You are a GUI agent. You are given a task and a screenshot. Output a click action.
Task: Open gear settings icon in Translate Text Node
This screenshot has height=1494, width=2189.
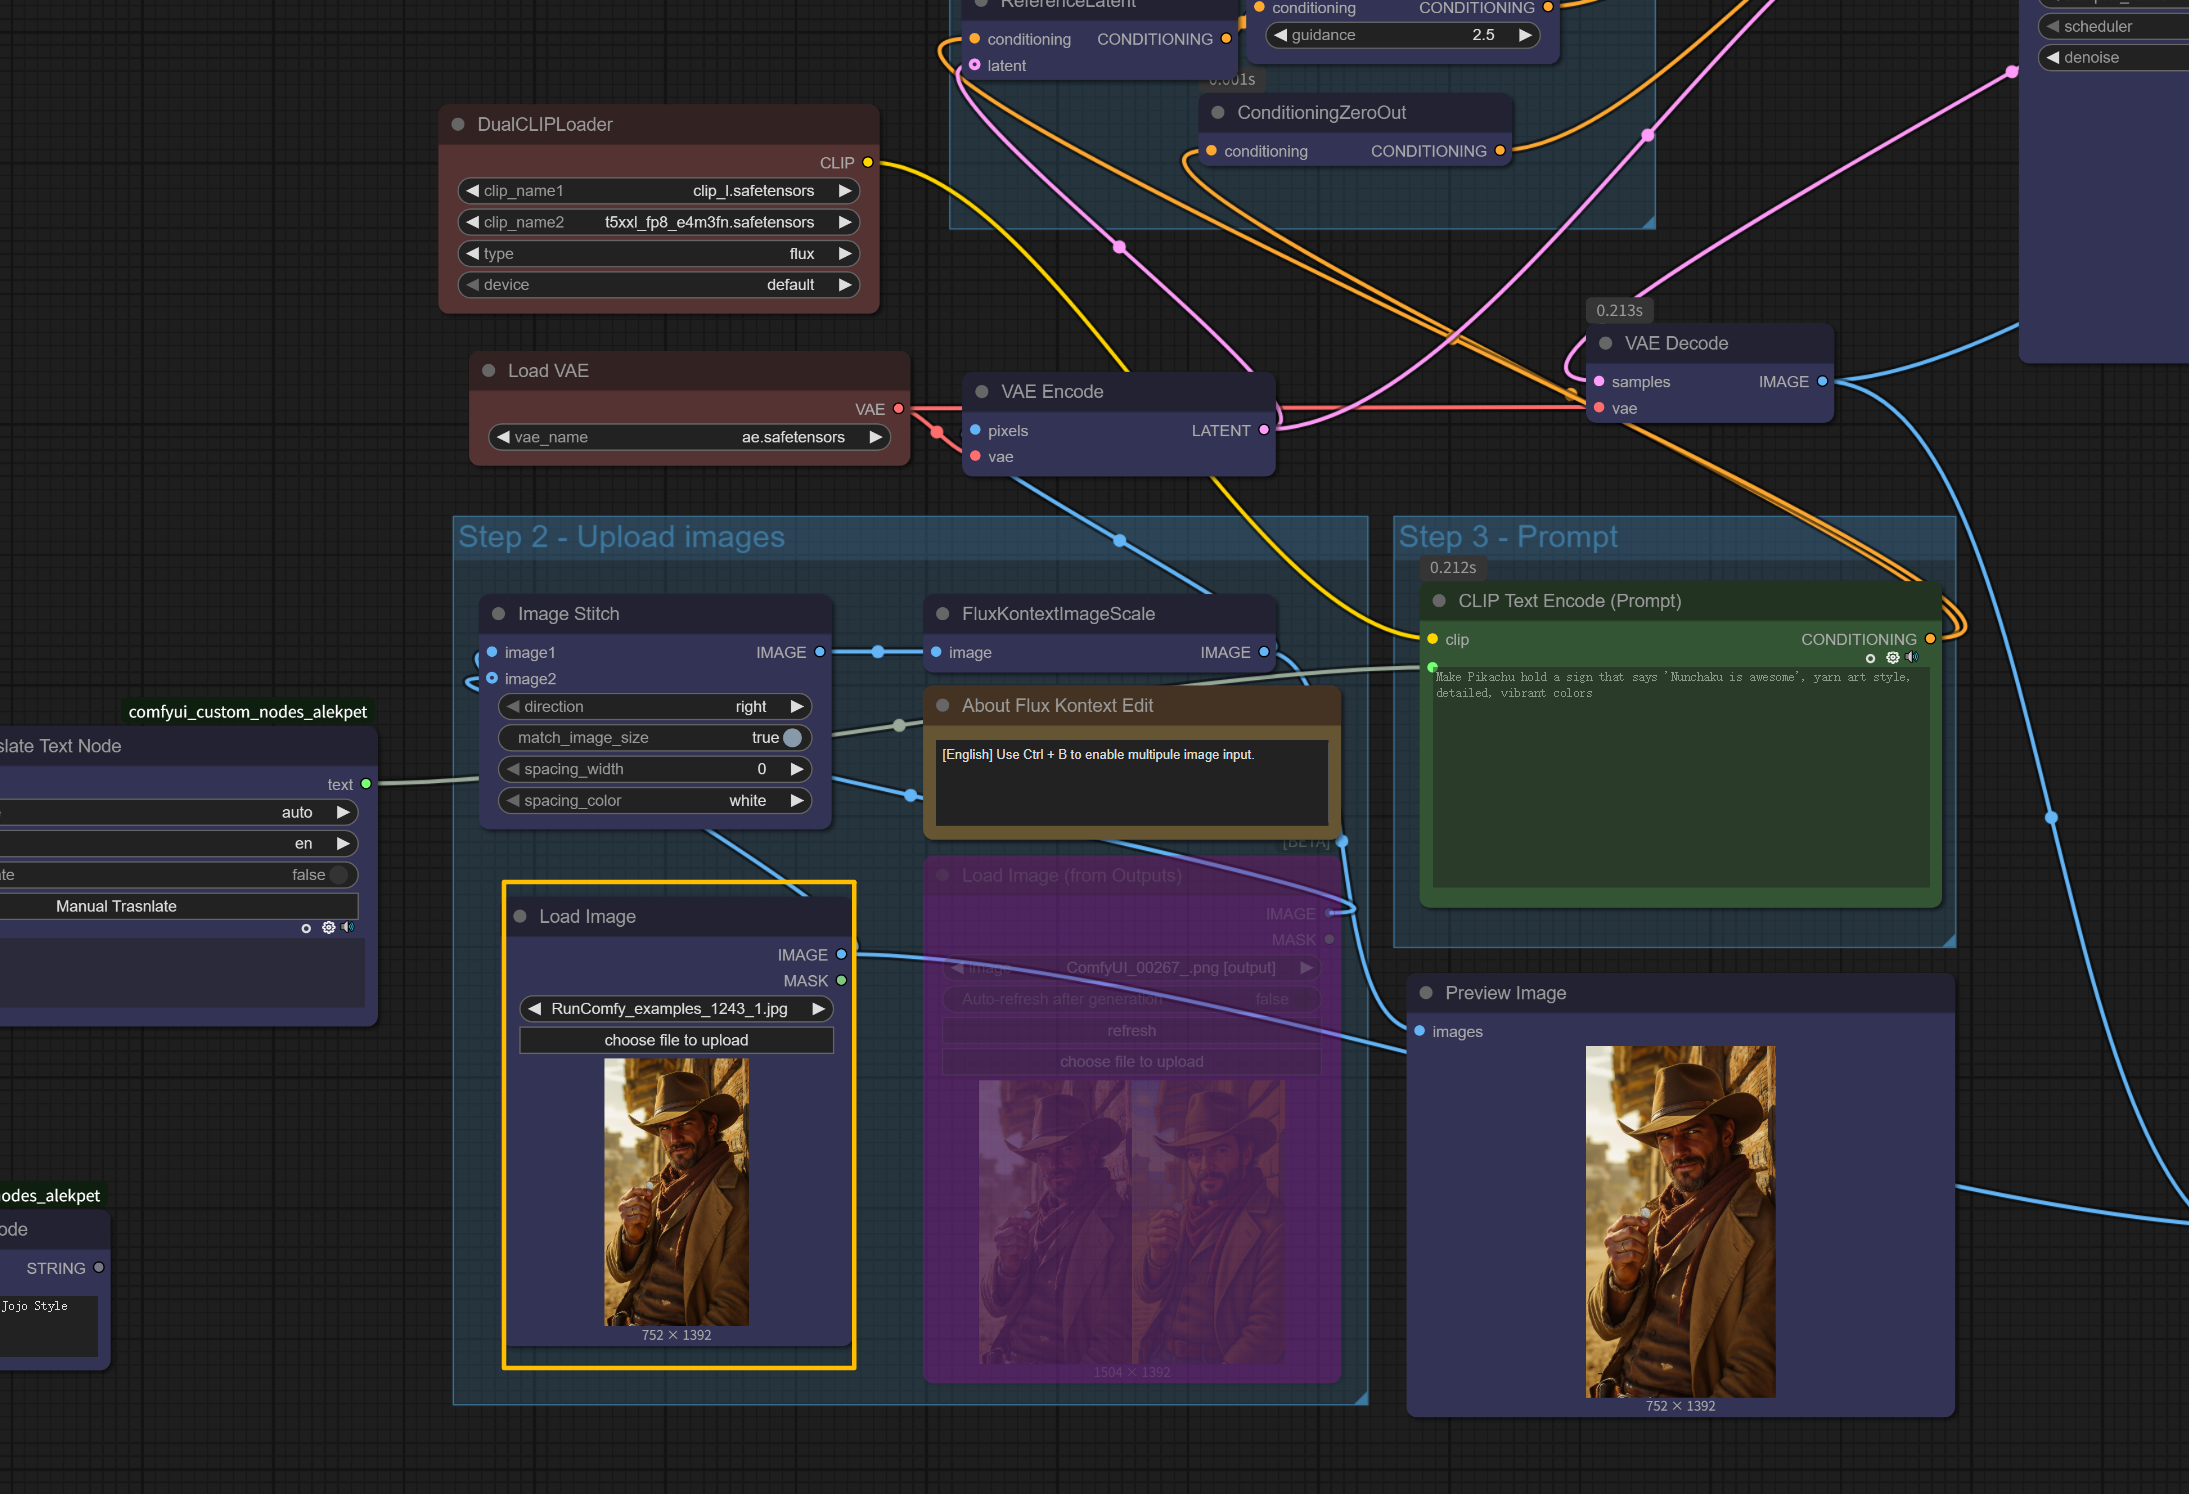[328, 928]
